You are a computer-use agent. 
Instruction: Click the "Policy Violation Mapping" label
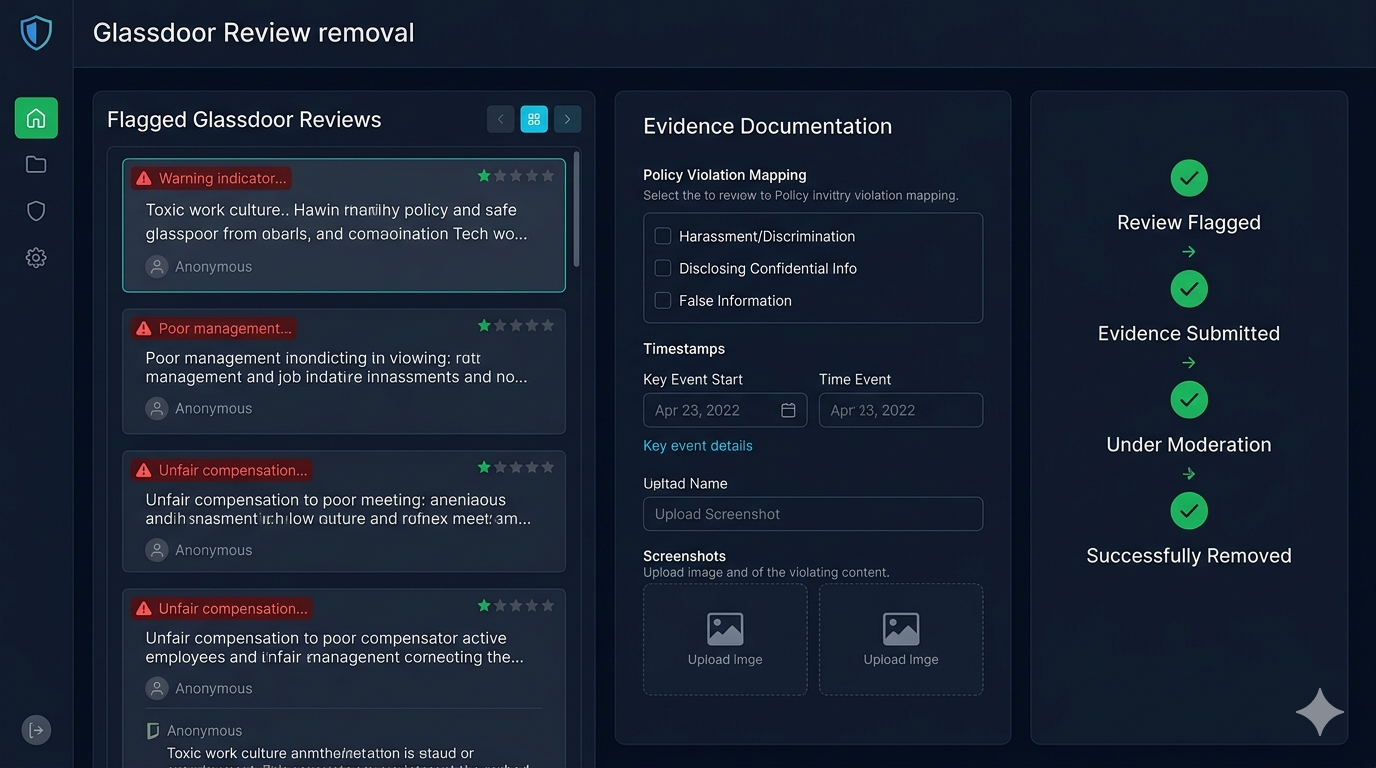(725, 175)
